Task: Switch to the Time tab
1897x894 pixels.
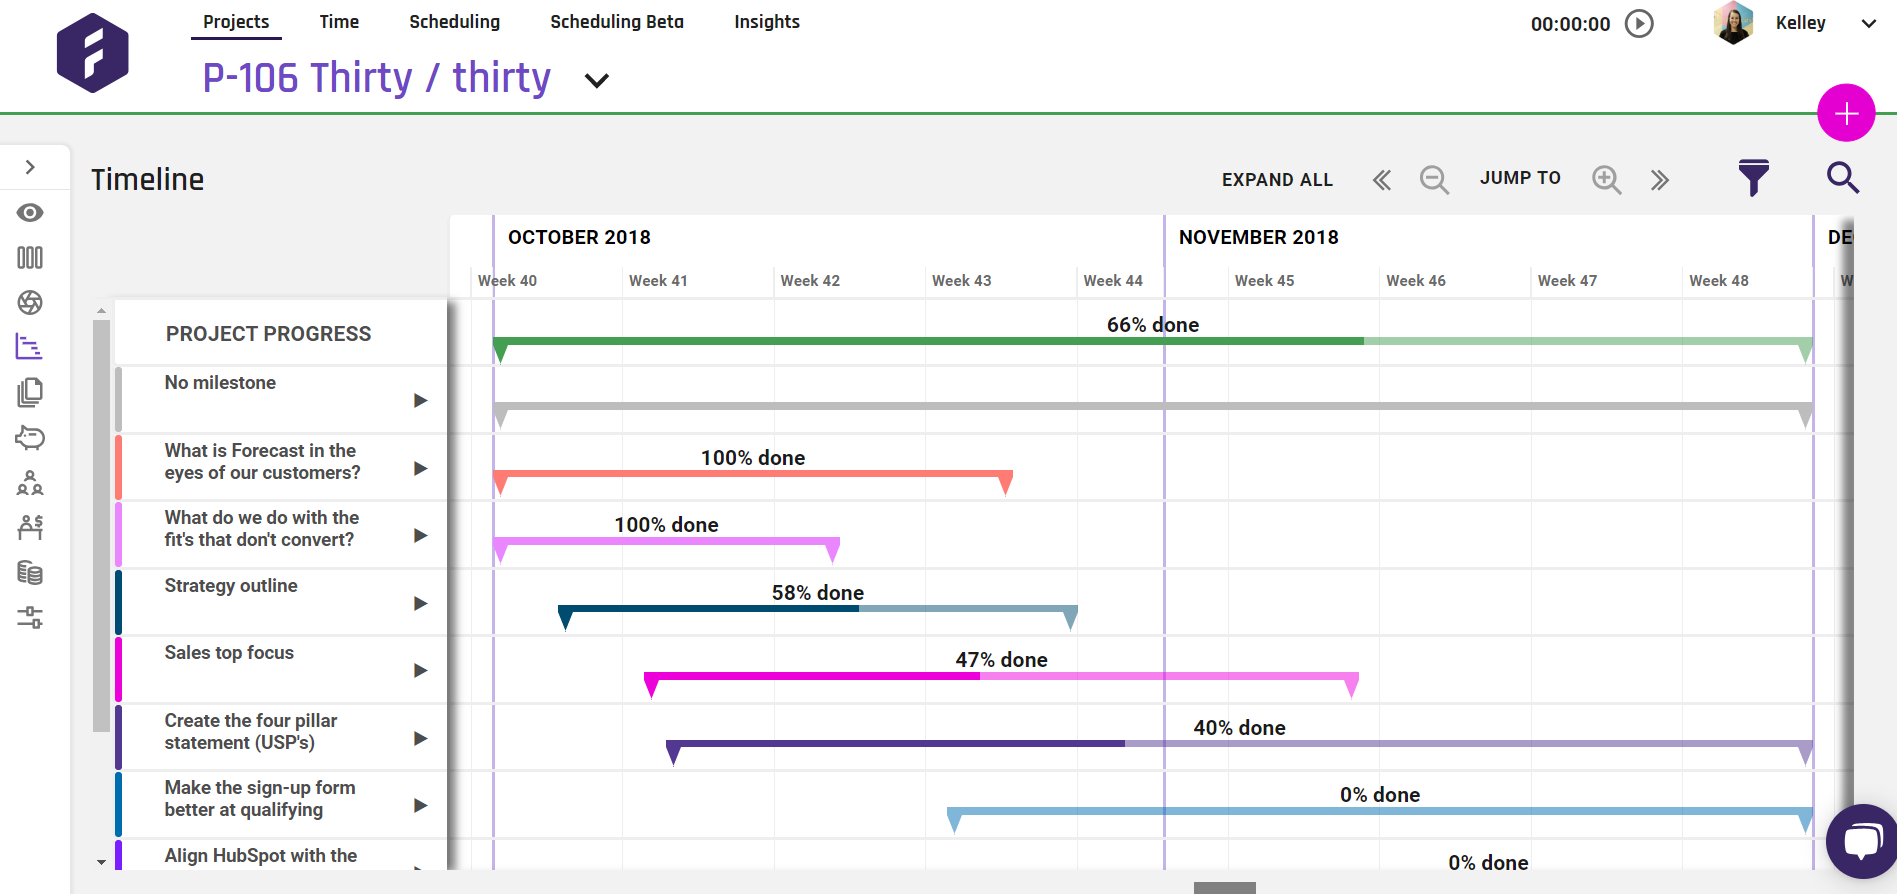Action: [339, 22]
